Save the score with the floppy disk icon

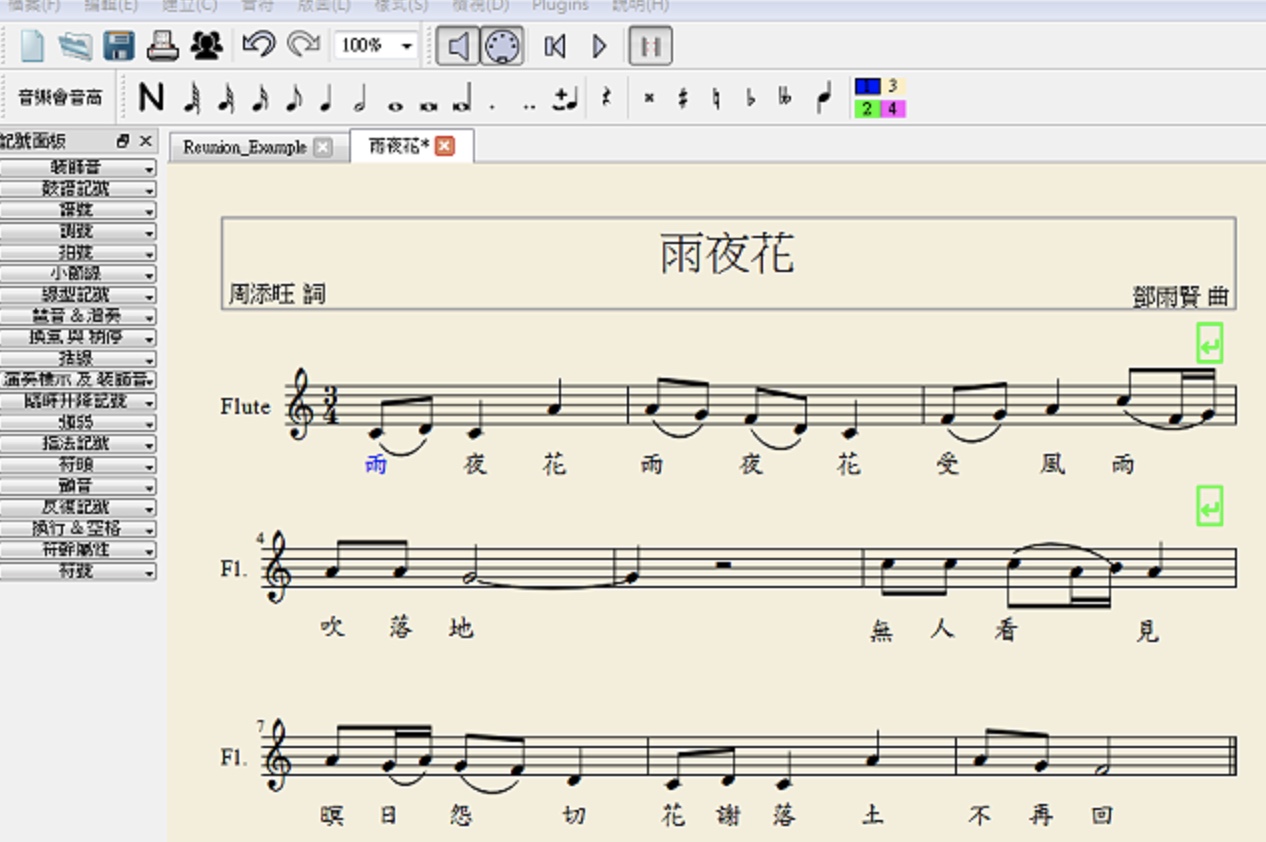(119, 46)
